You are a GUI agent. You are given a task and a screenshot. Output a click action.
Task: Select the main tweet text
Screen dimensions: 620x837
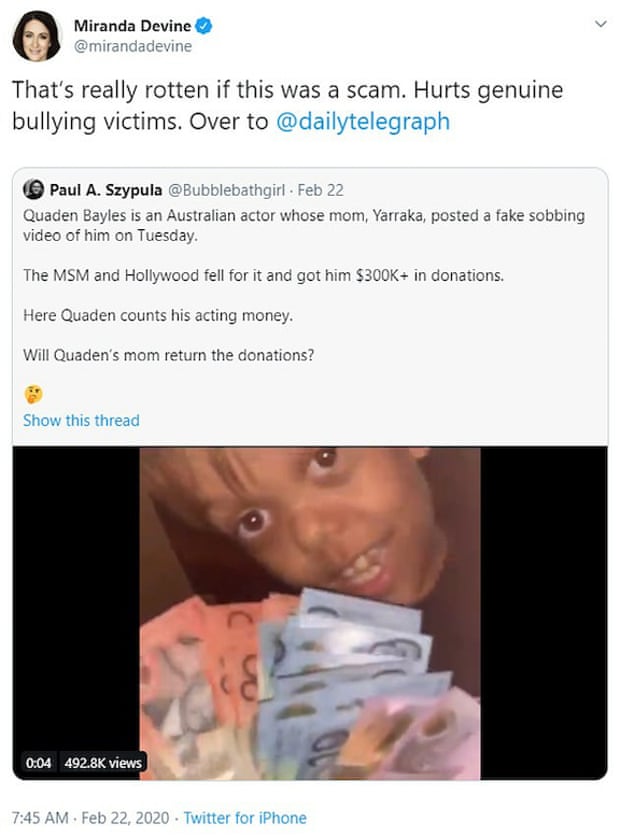pos(287,106)
